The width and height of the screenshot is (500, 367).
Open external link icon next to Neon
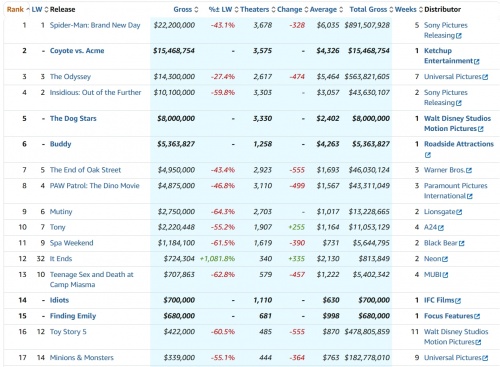pyautogui.click(x=445, y=259)
